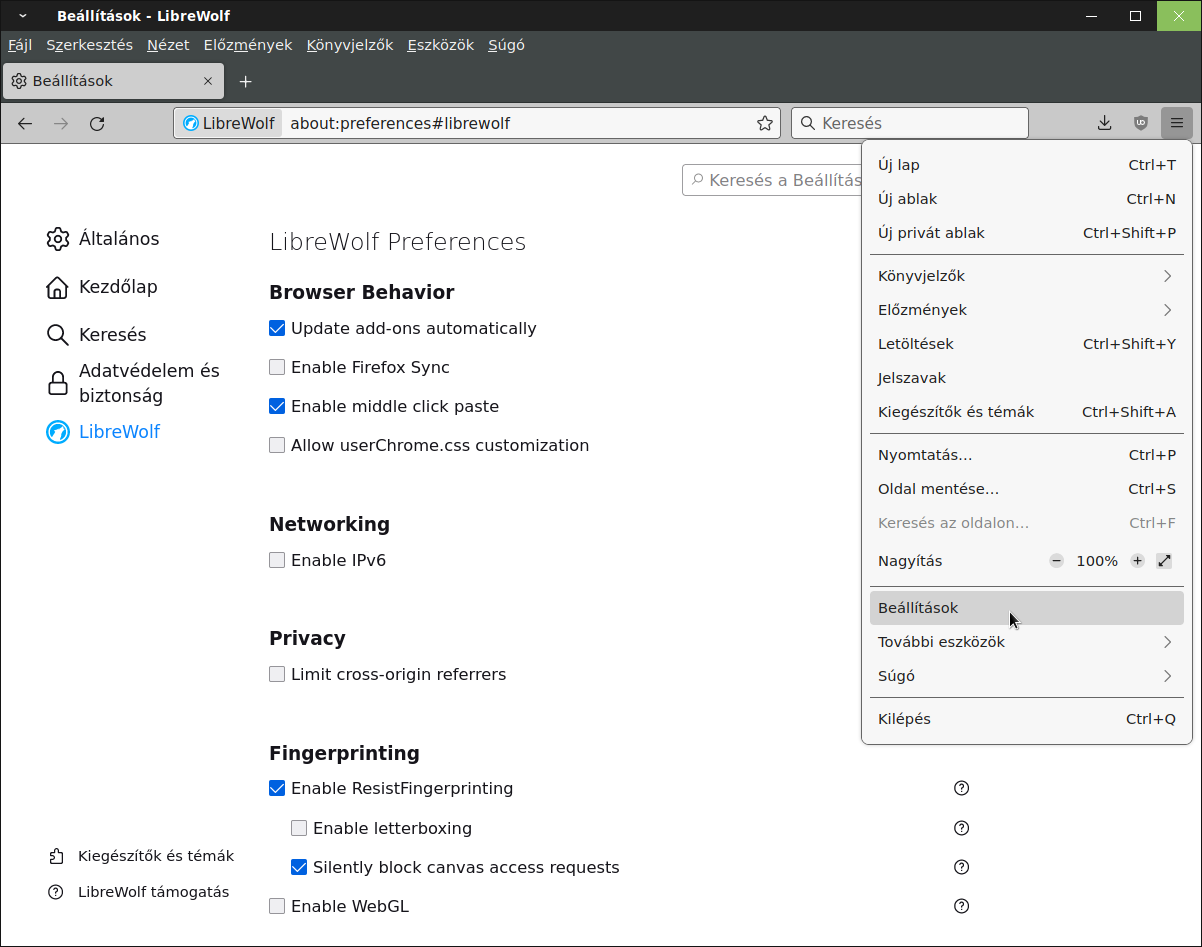
Task: Open the window menu chevron in title bar
Action: pos(22,16)
